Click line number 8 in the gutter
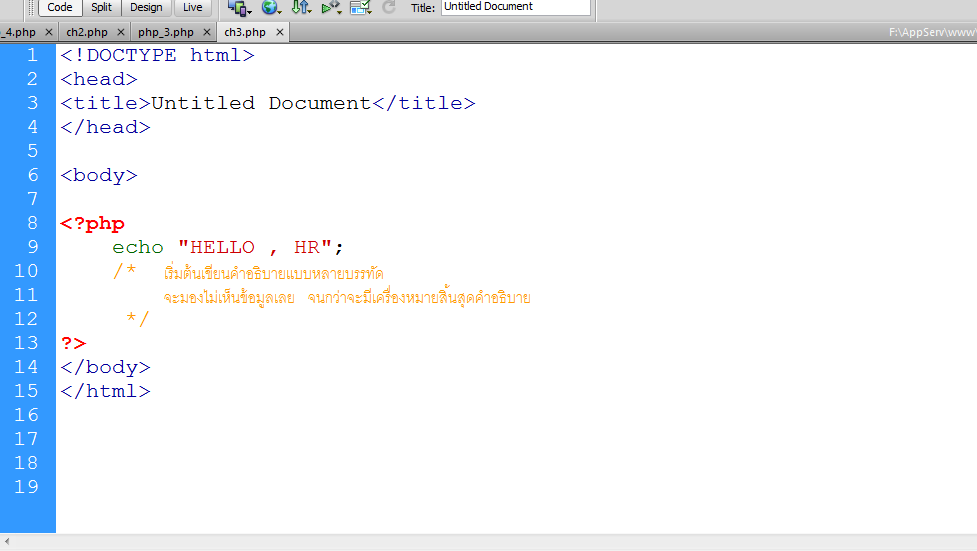This screenshot has width=977, height=551. pos(32,223)
